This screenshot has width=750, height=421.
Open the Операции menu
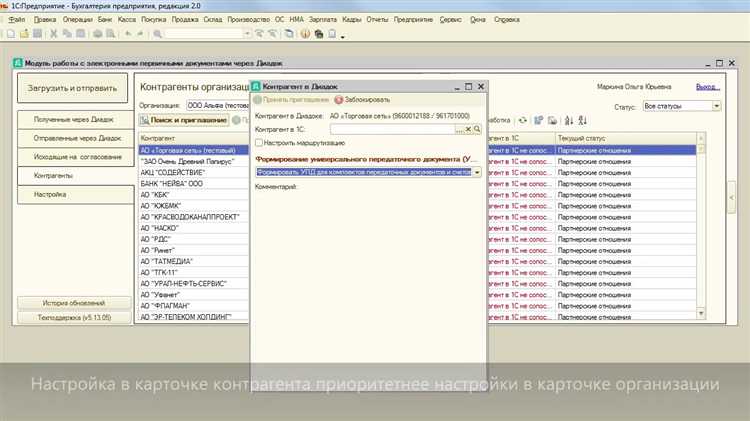77,20
